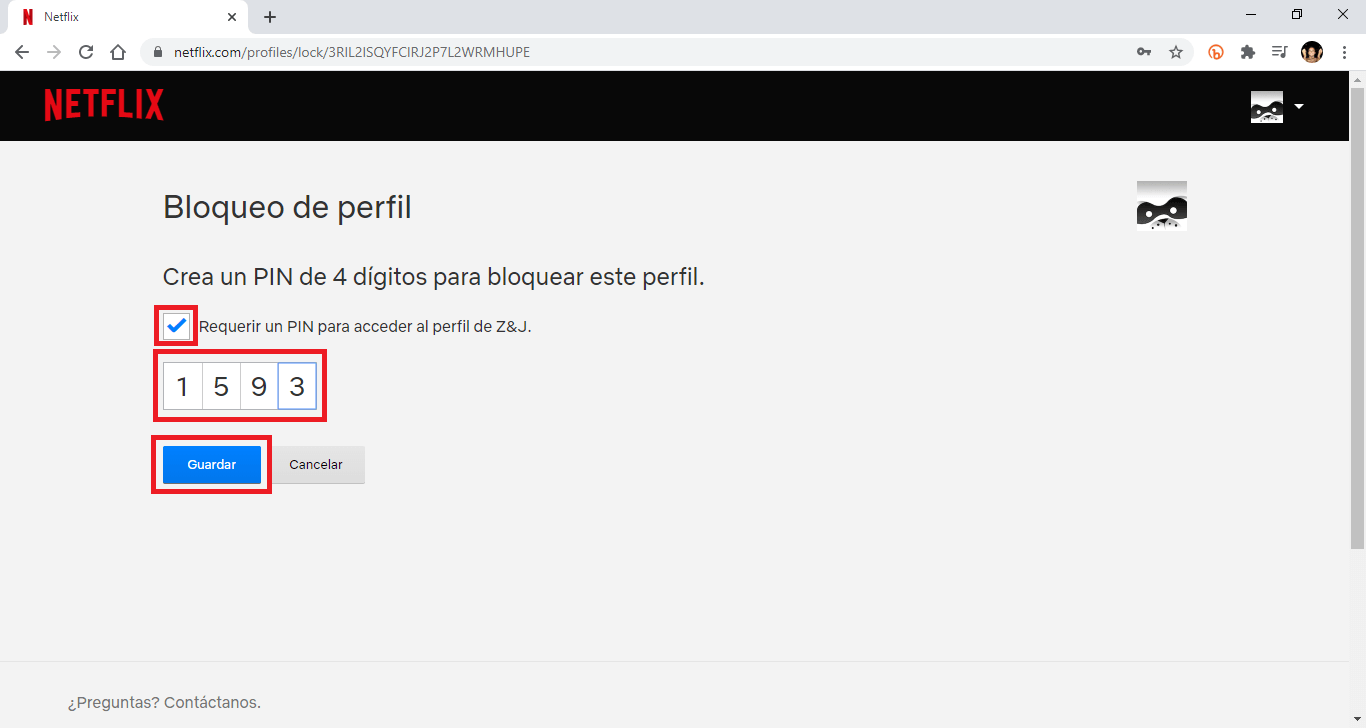The width and height of the screenshot is (1366, 728).
Task: Save the PIN with Guardar
Action: click(212, 465)
